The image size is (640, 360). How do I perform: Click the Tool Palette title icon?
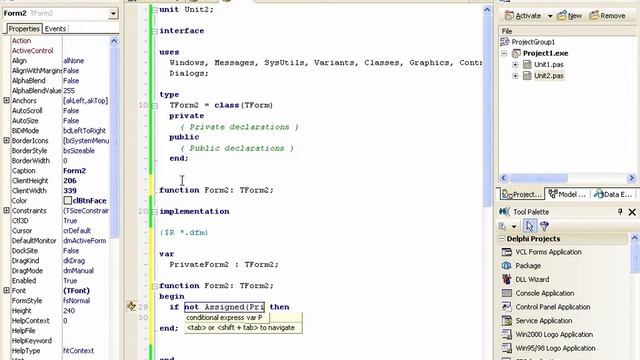(x=504, y=212)
